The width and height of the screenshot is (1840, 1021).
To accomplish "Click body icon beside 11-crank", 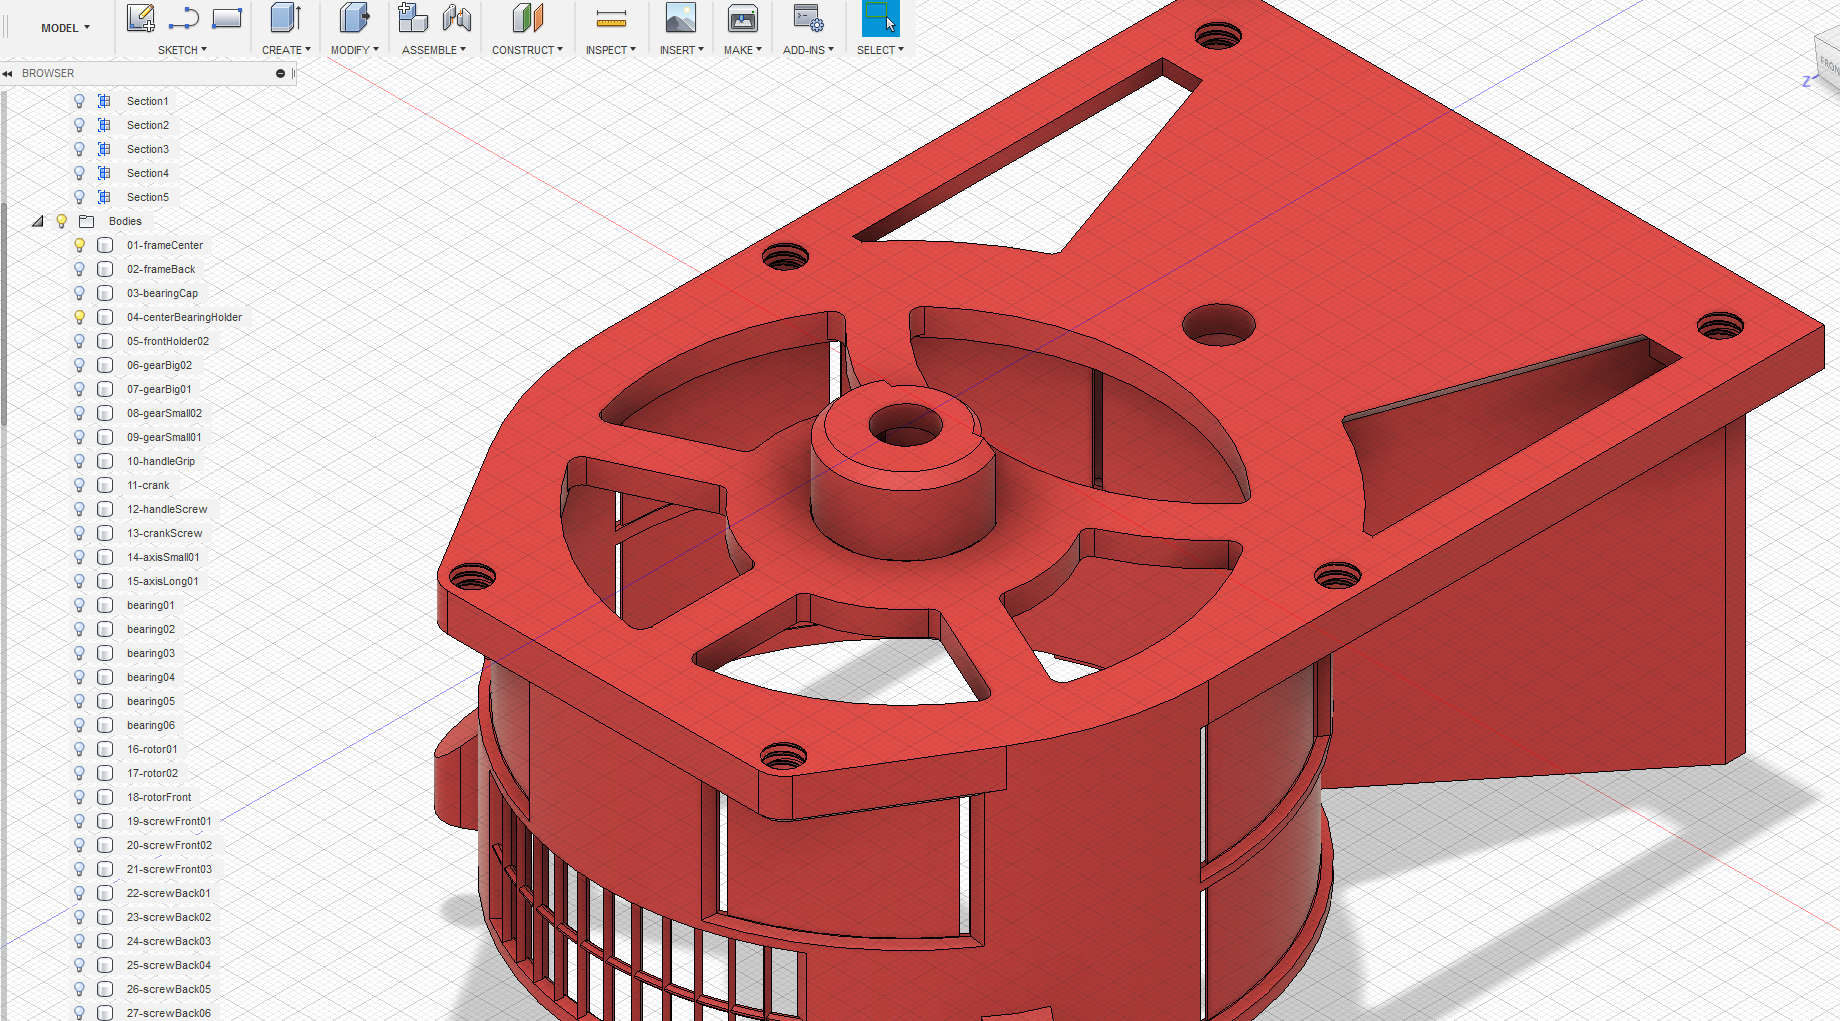I will point(105,485).
